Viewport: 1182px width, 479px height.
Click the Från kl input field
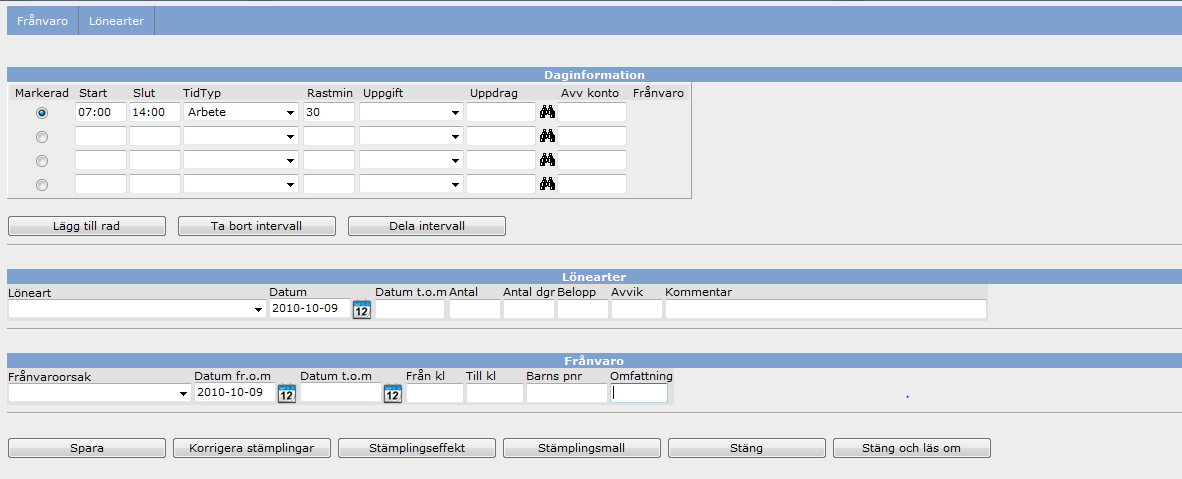click(435, 393)
